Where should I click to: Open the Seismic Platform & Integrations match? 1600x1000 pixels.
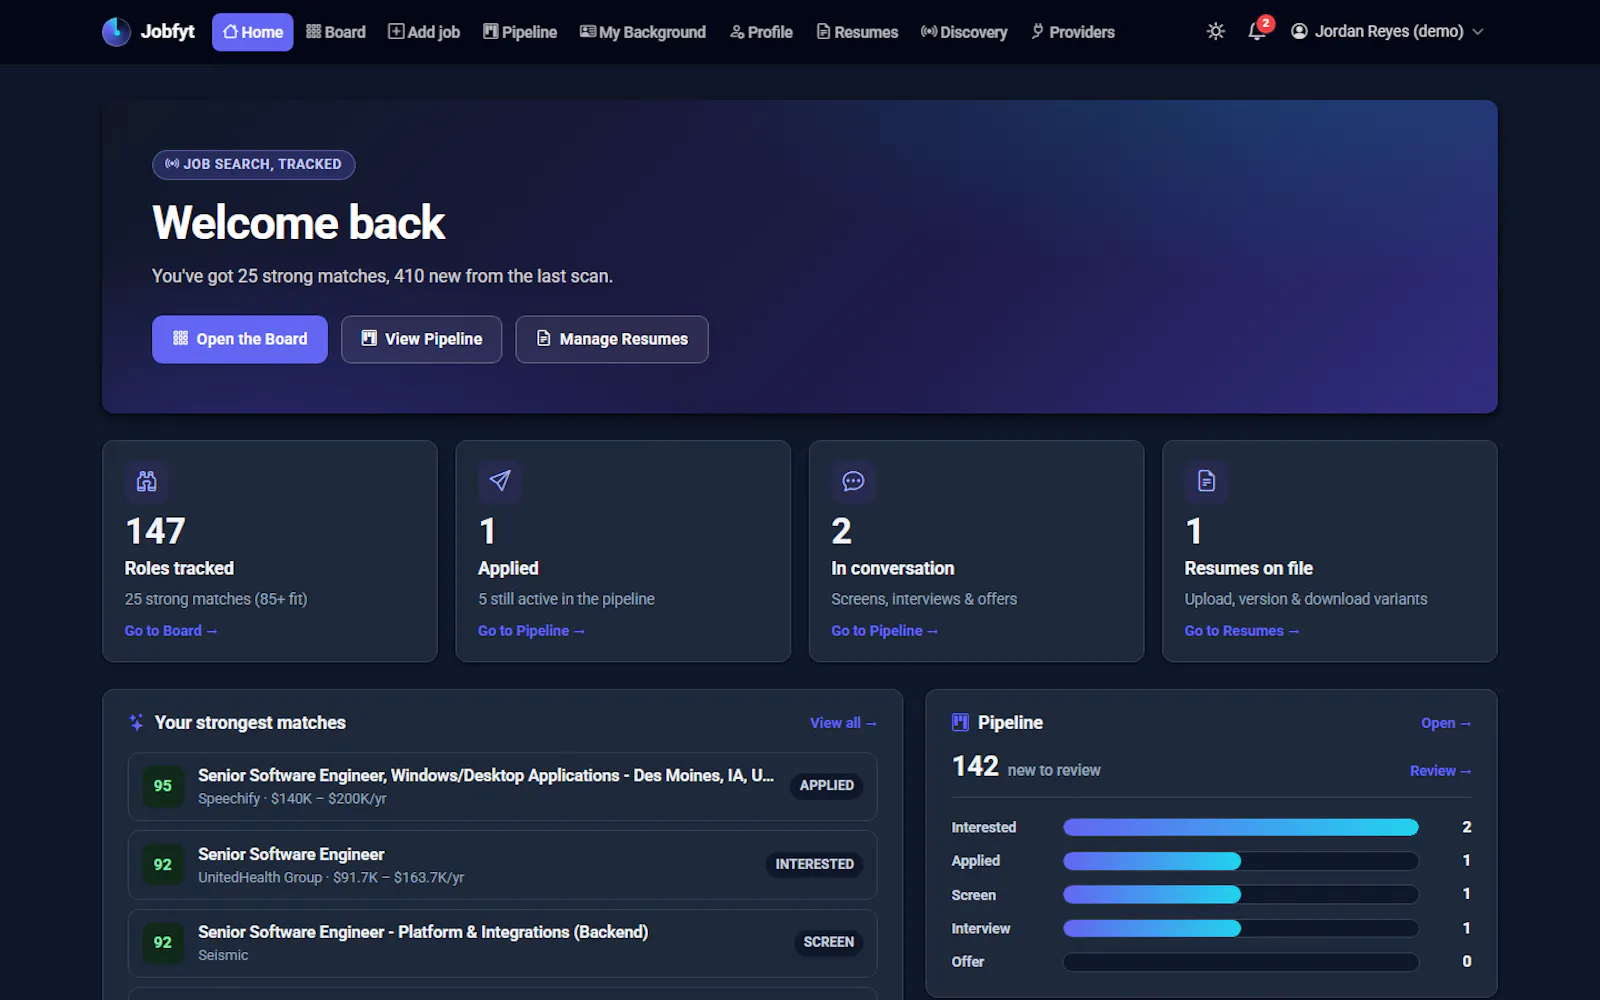[502, 943]
